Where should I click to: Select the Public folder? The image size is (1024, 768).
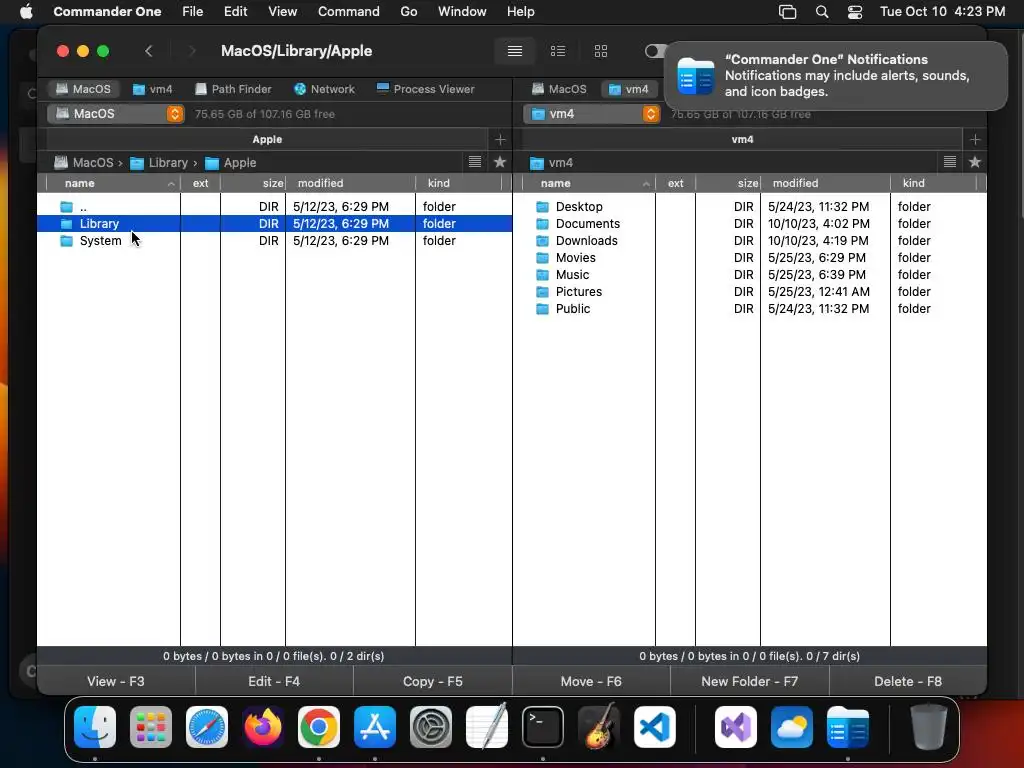pyautogui.click(x=750, y=308)
